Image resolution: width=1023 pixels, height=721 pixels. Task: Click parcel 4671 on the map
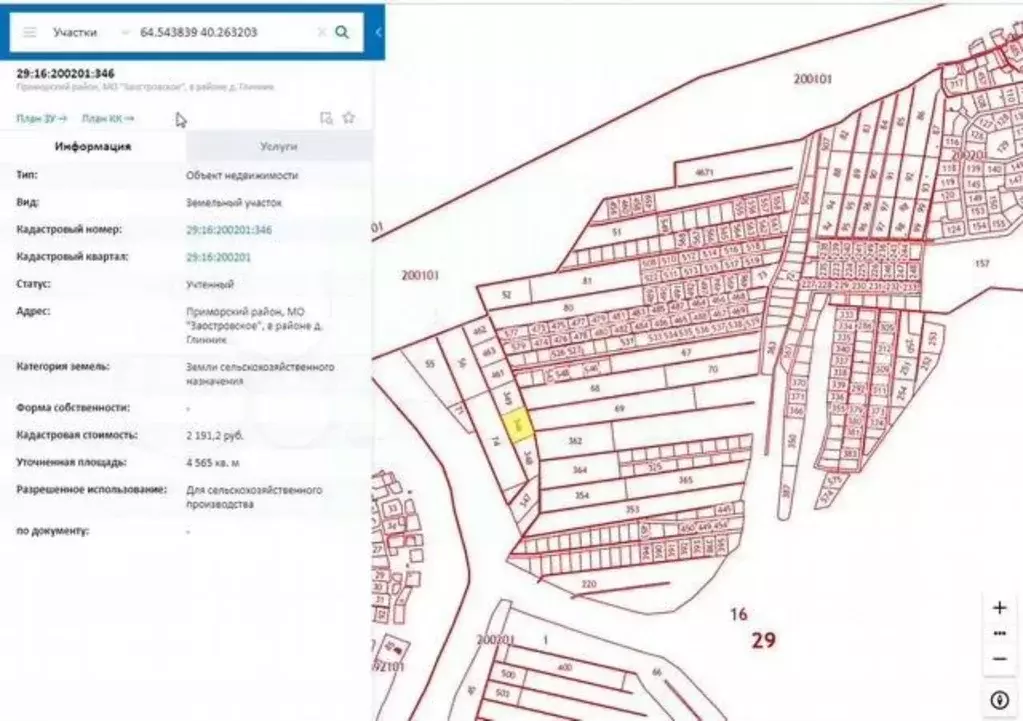[x=704, y=173]
